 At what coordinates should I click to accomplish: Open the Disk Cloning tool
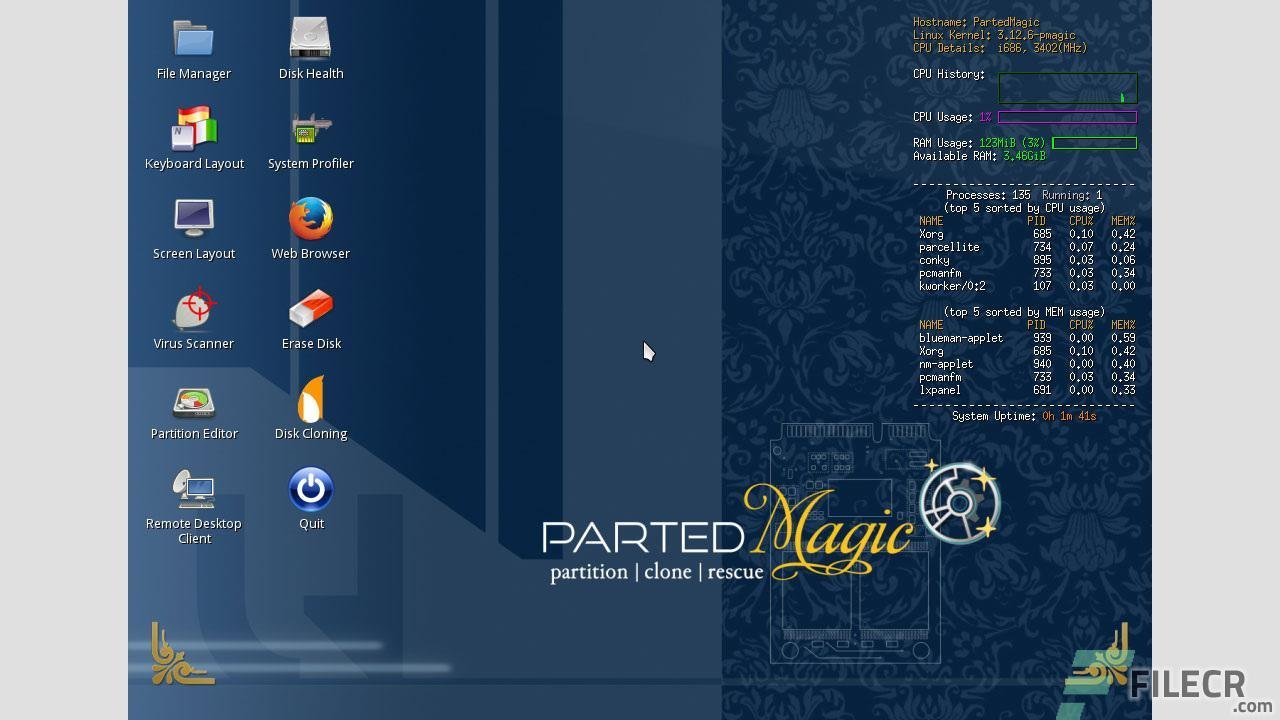(310, 398)
